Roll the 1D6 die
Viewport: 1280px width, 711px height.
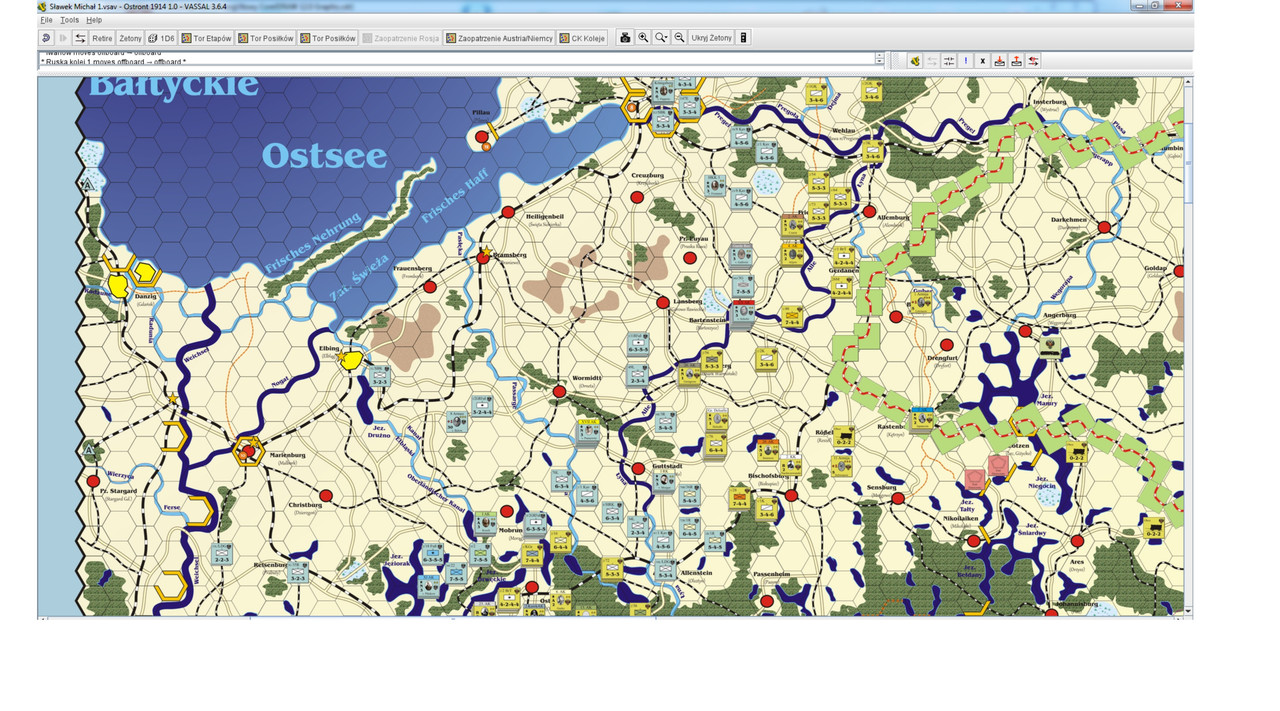click(x=162, y=38)
